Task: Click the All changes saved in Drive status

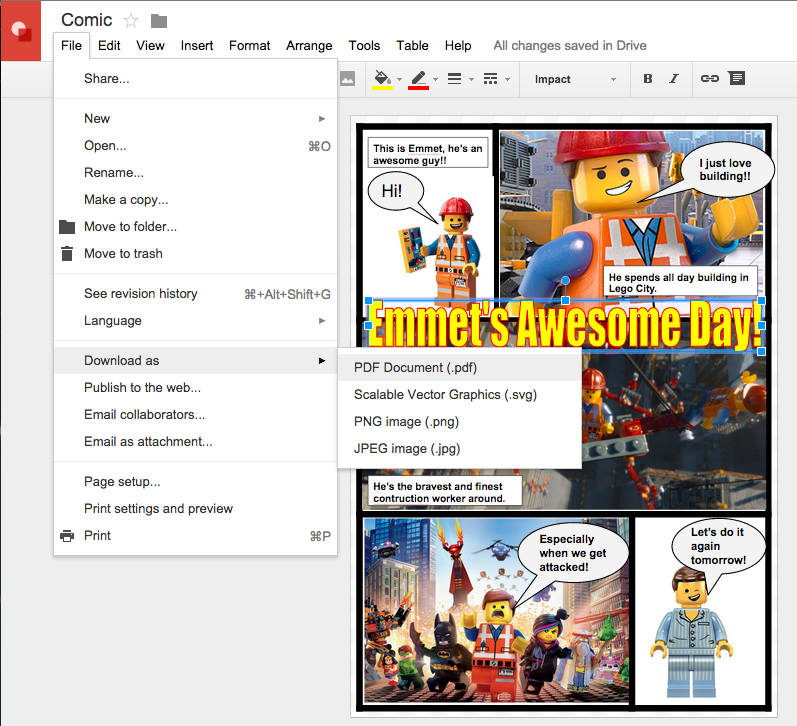Action: [570, 46]
